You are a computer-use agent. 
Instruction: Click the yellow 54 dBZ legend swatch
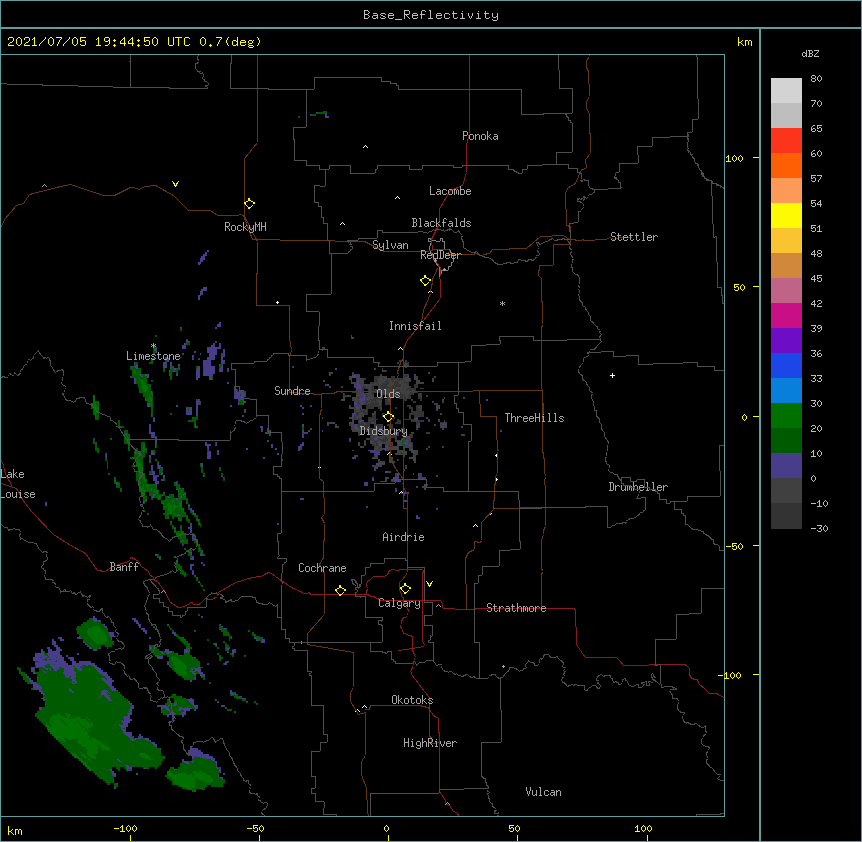786,215
